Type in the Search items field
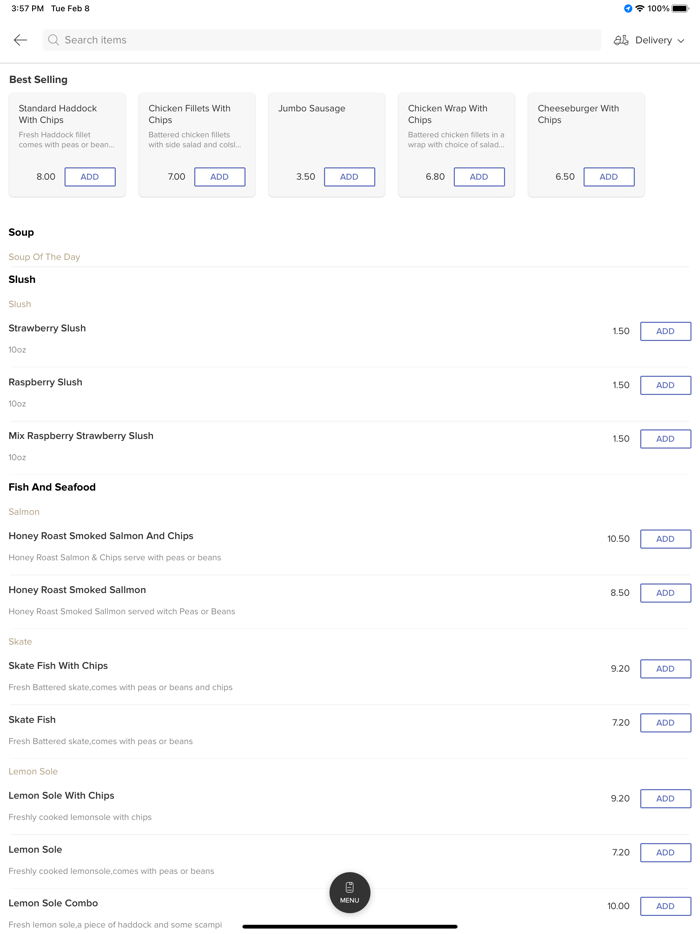Viewport: 700px width, 934px height. coord(320,40)
